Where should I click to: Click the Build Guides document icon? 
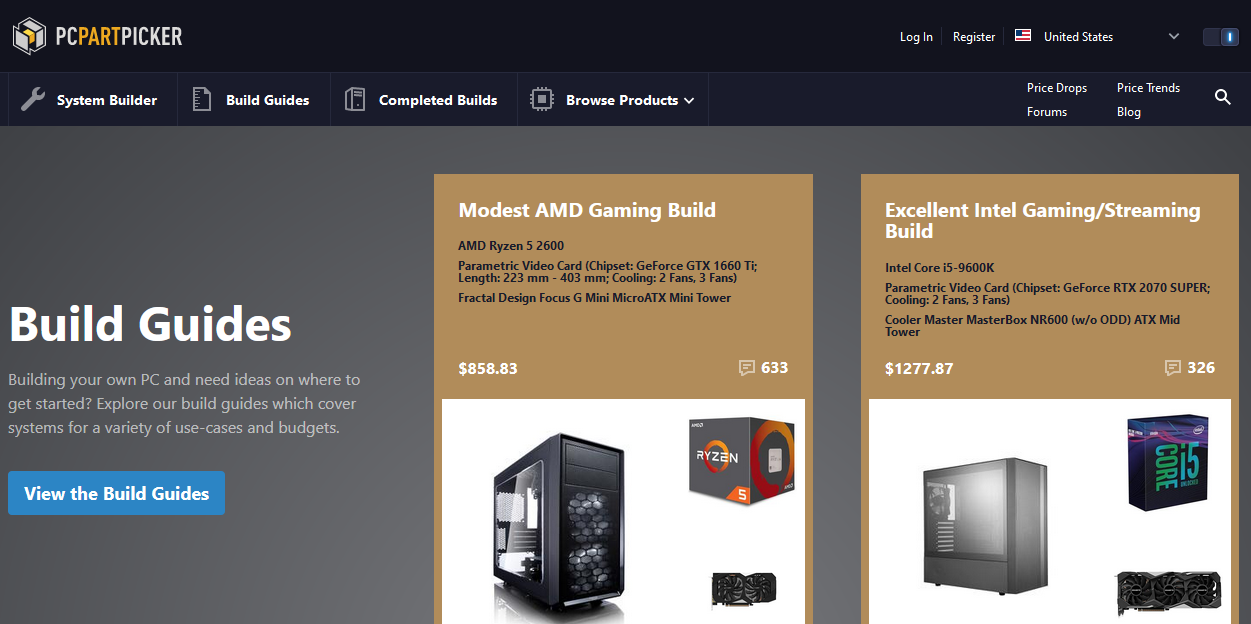(202, 99)
